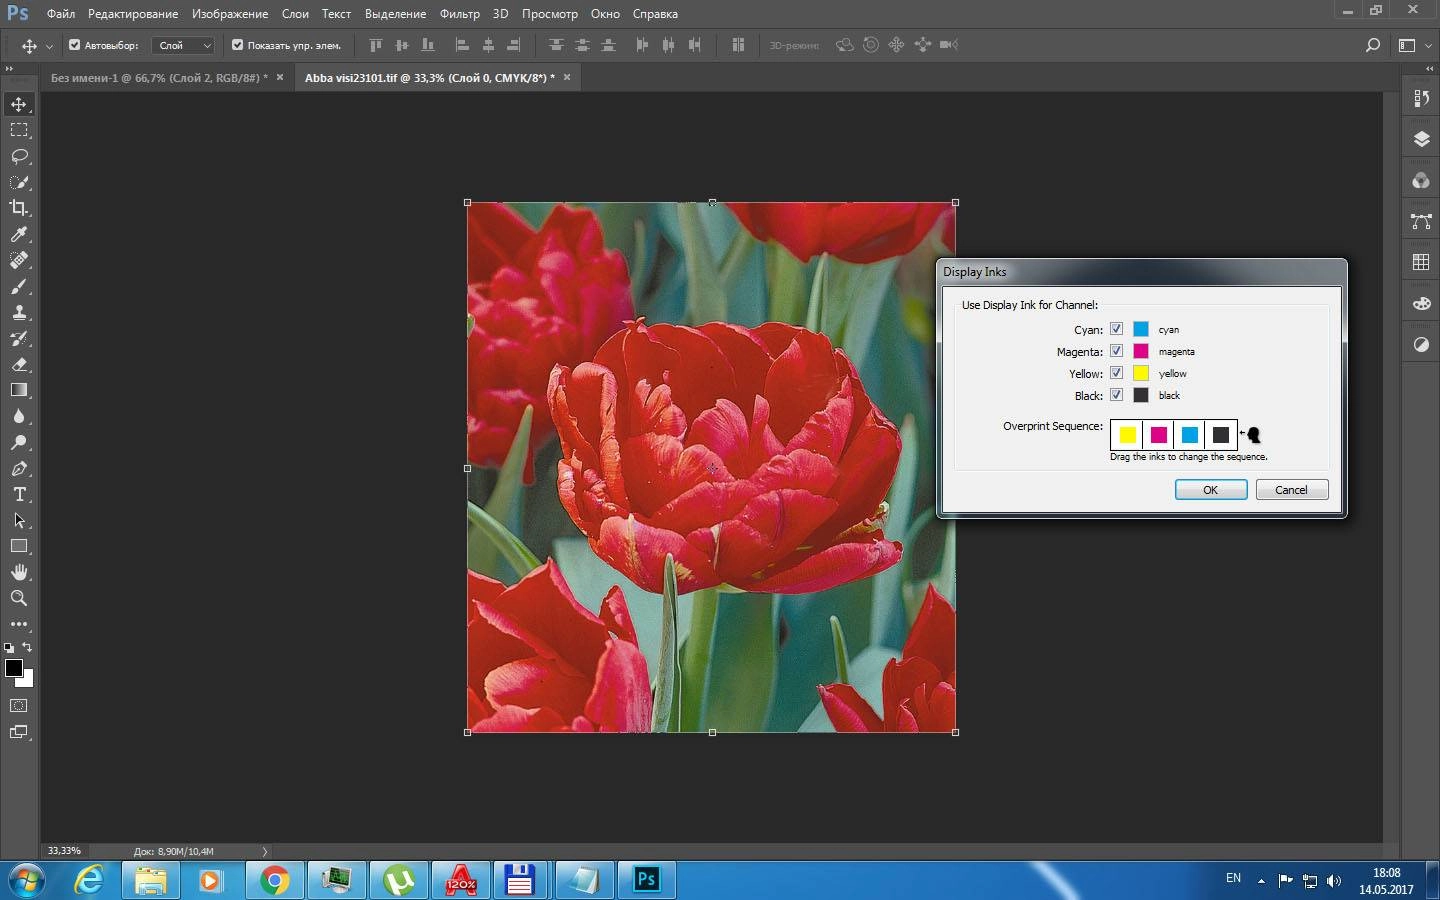Image resolution: width=1440 pixels, height=900 pixels.
Task: Open the Color palette panel icon
Action: tap(1421, 303)
